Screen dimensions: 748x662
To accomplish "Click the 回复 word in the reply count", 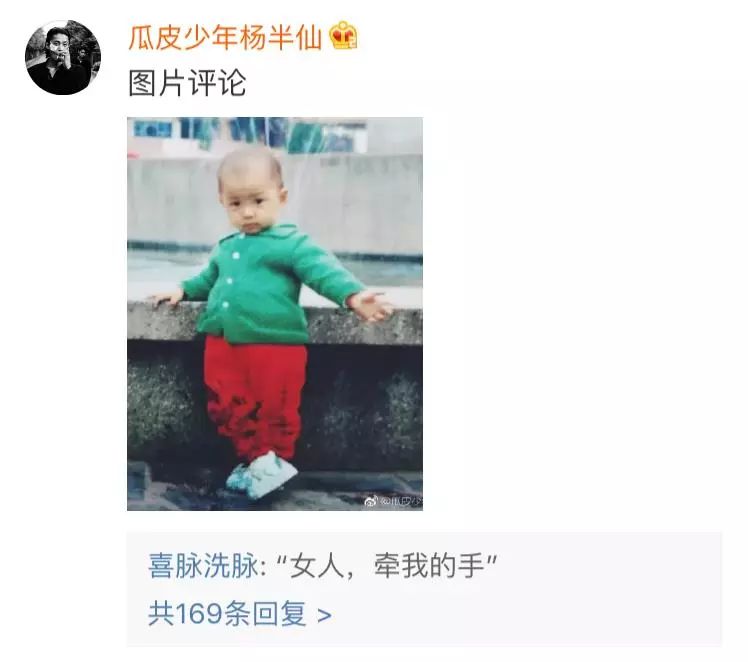I will [x=280, y=614].
